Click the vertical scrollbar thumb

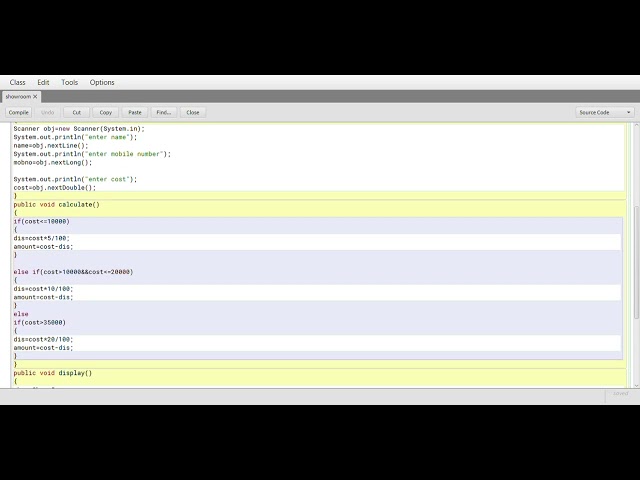(x=636, y=263)
